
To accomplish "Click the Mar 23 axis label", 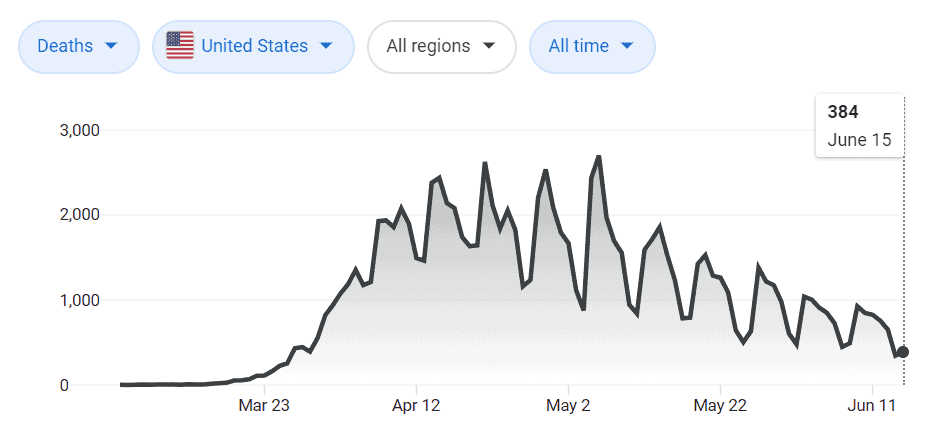I will (x=265, y=405).
